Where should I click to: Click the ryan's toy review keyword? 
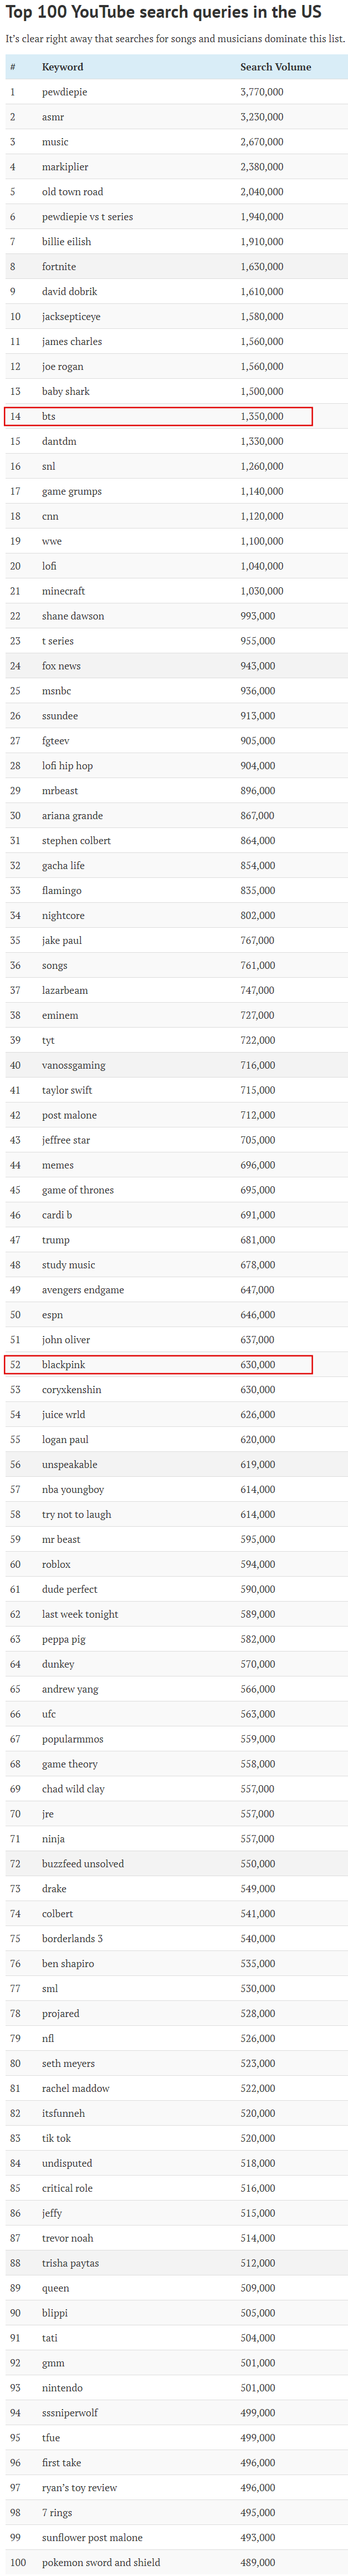(x=79, y=2487)
